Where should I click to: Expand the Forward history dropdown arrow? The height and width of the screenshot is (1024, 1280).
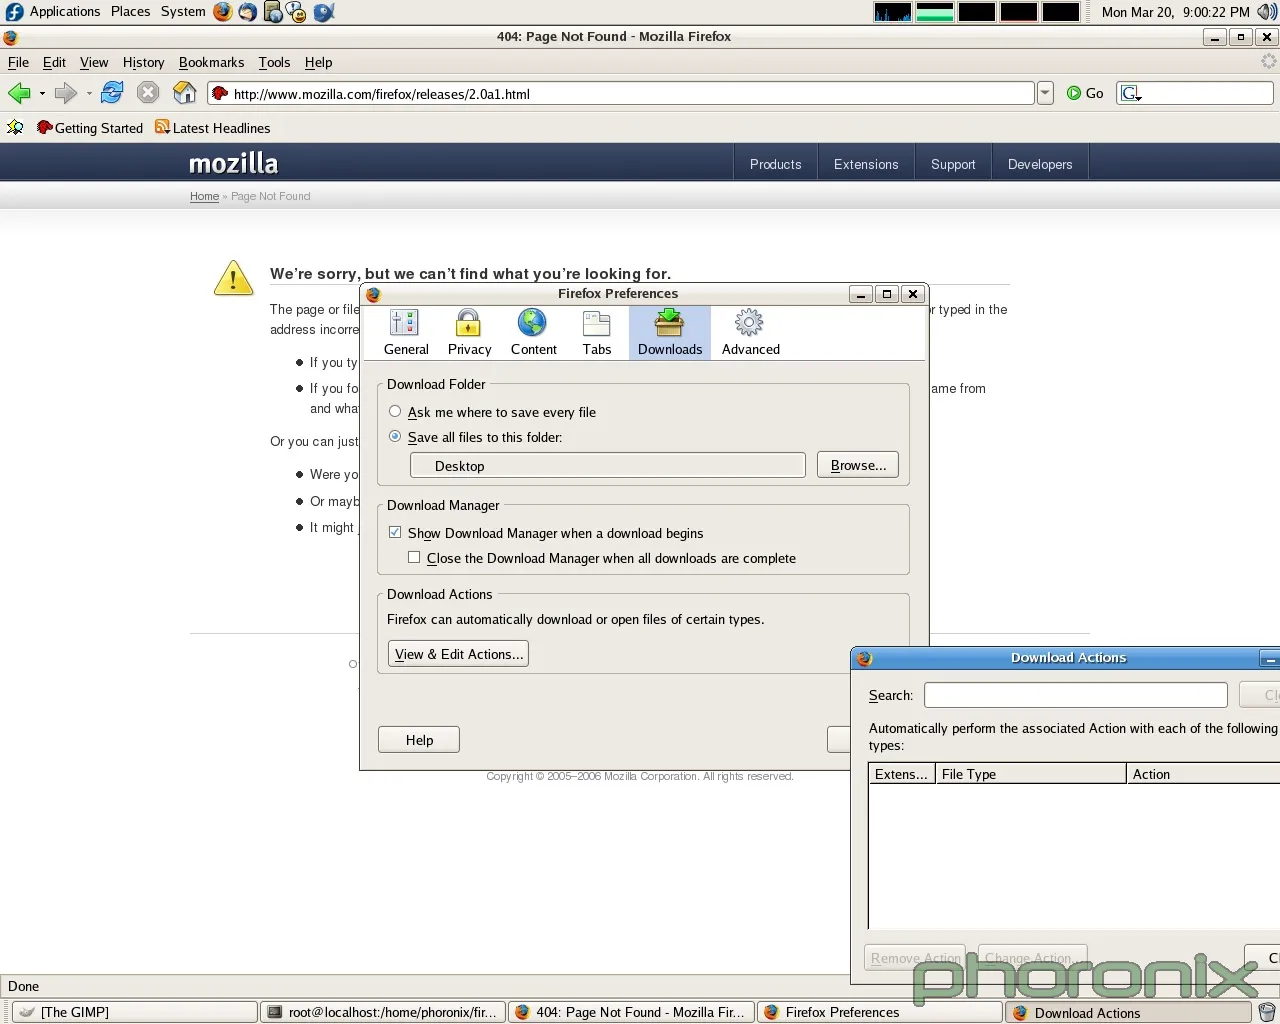point(89,93)
